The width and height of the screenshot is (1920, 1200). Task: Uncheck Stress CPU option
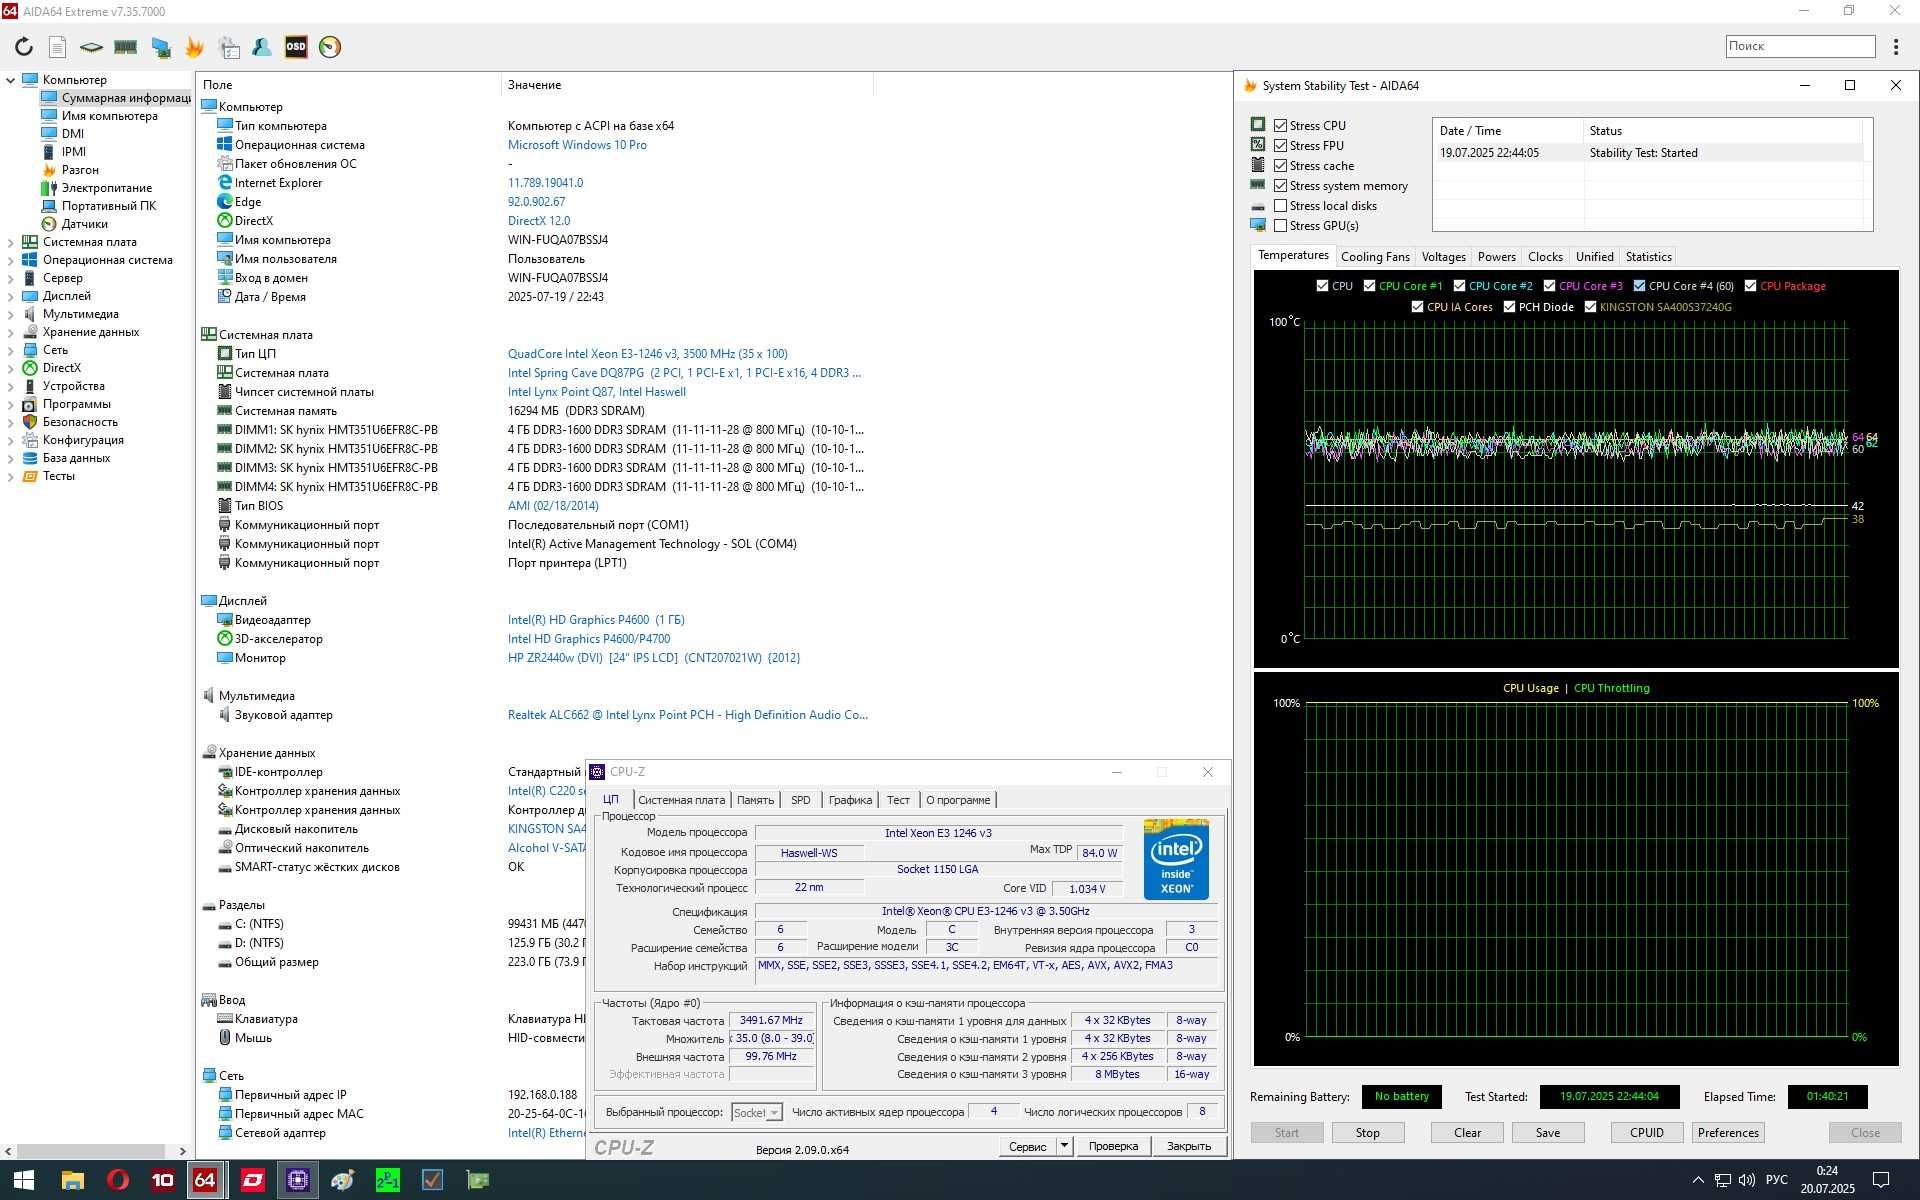tap(1280, 125)
